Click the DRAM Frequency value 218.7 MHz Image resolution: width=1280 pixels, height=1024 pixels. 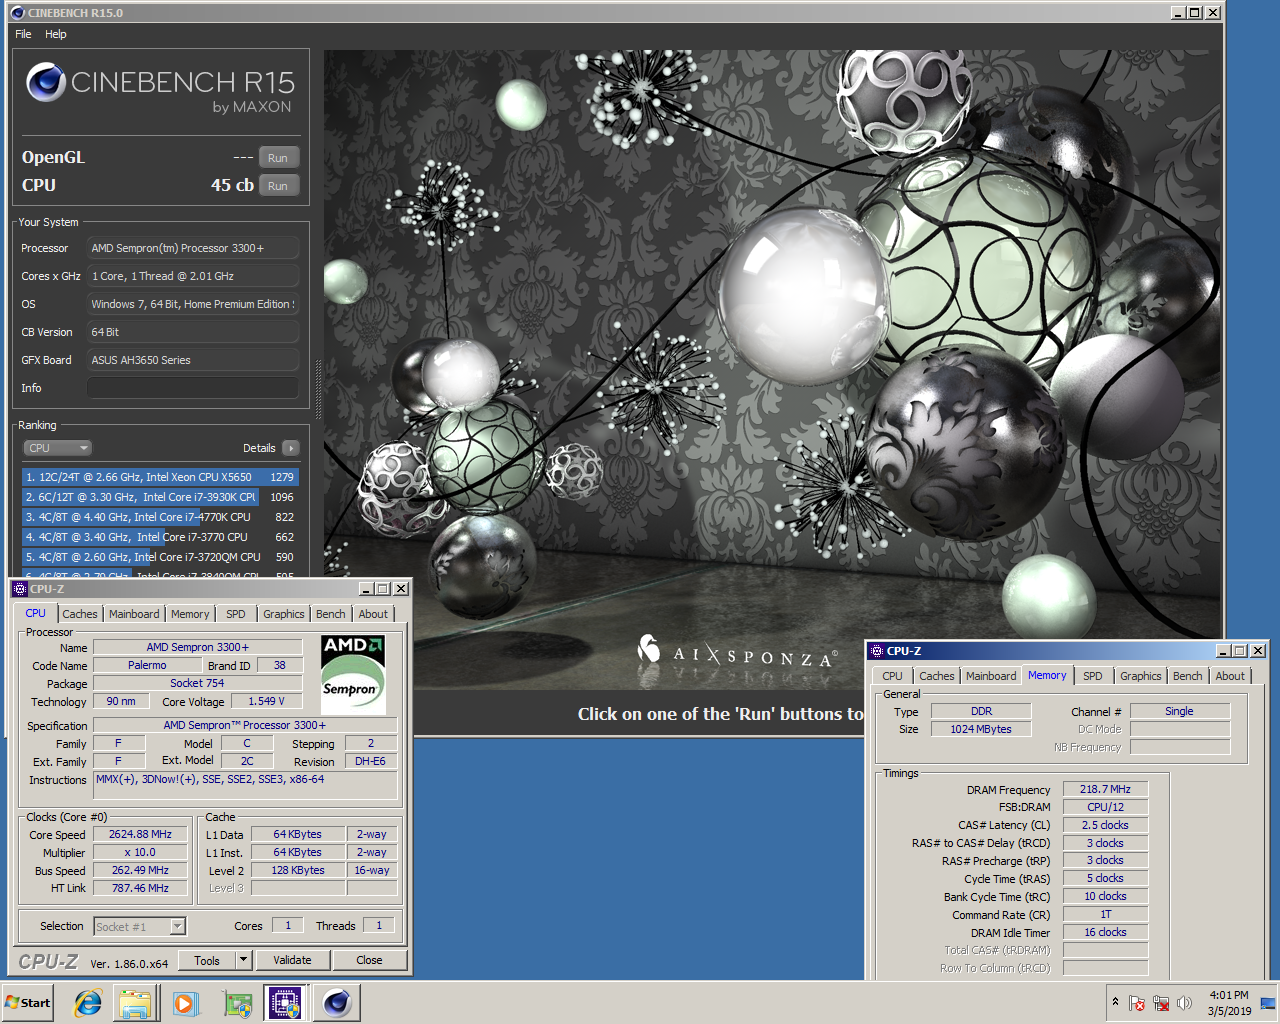tap(1105, 789)
